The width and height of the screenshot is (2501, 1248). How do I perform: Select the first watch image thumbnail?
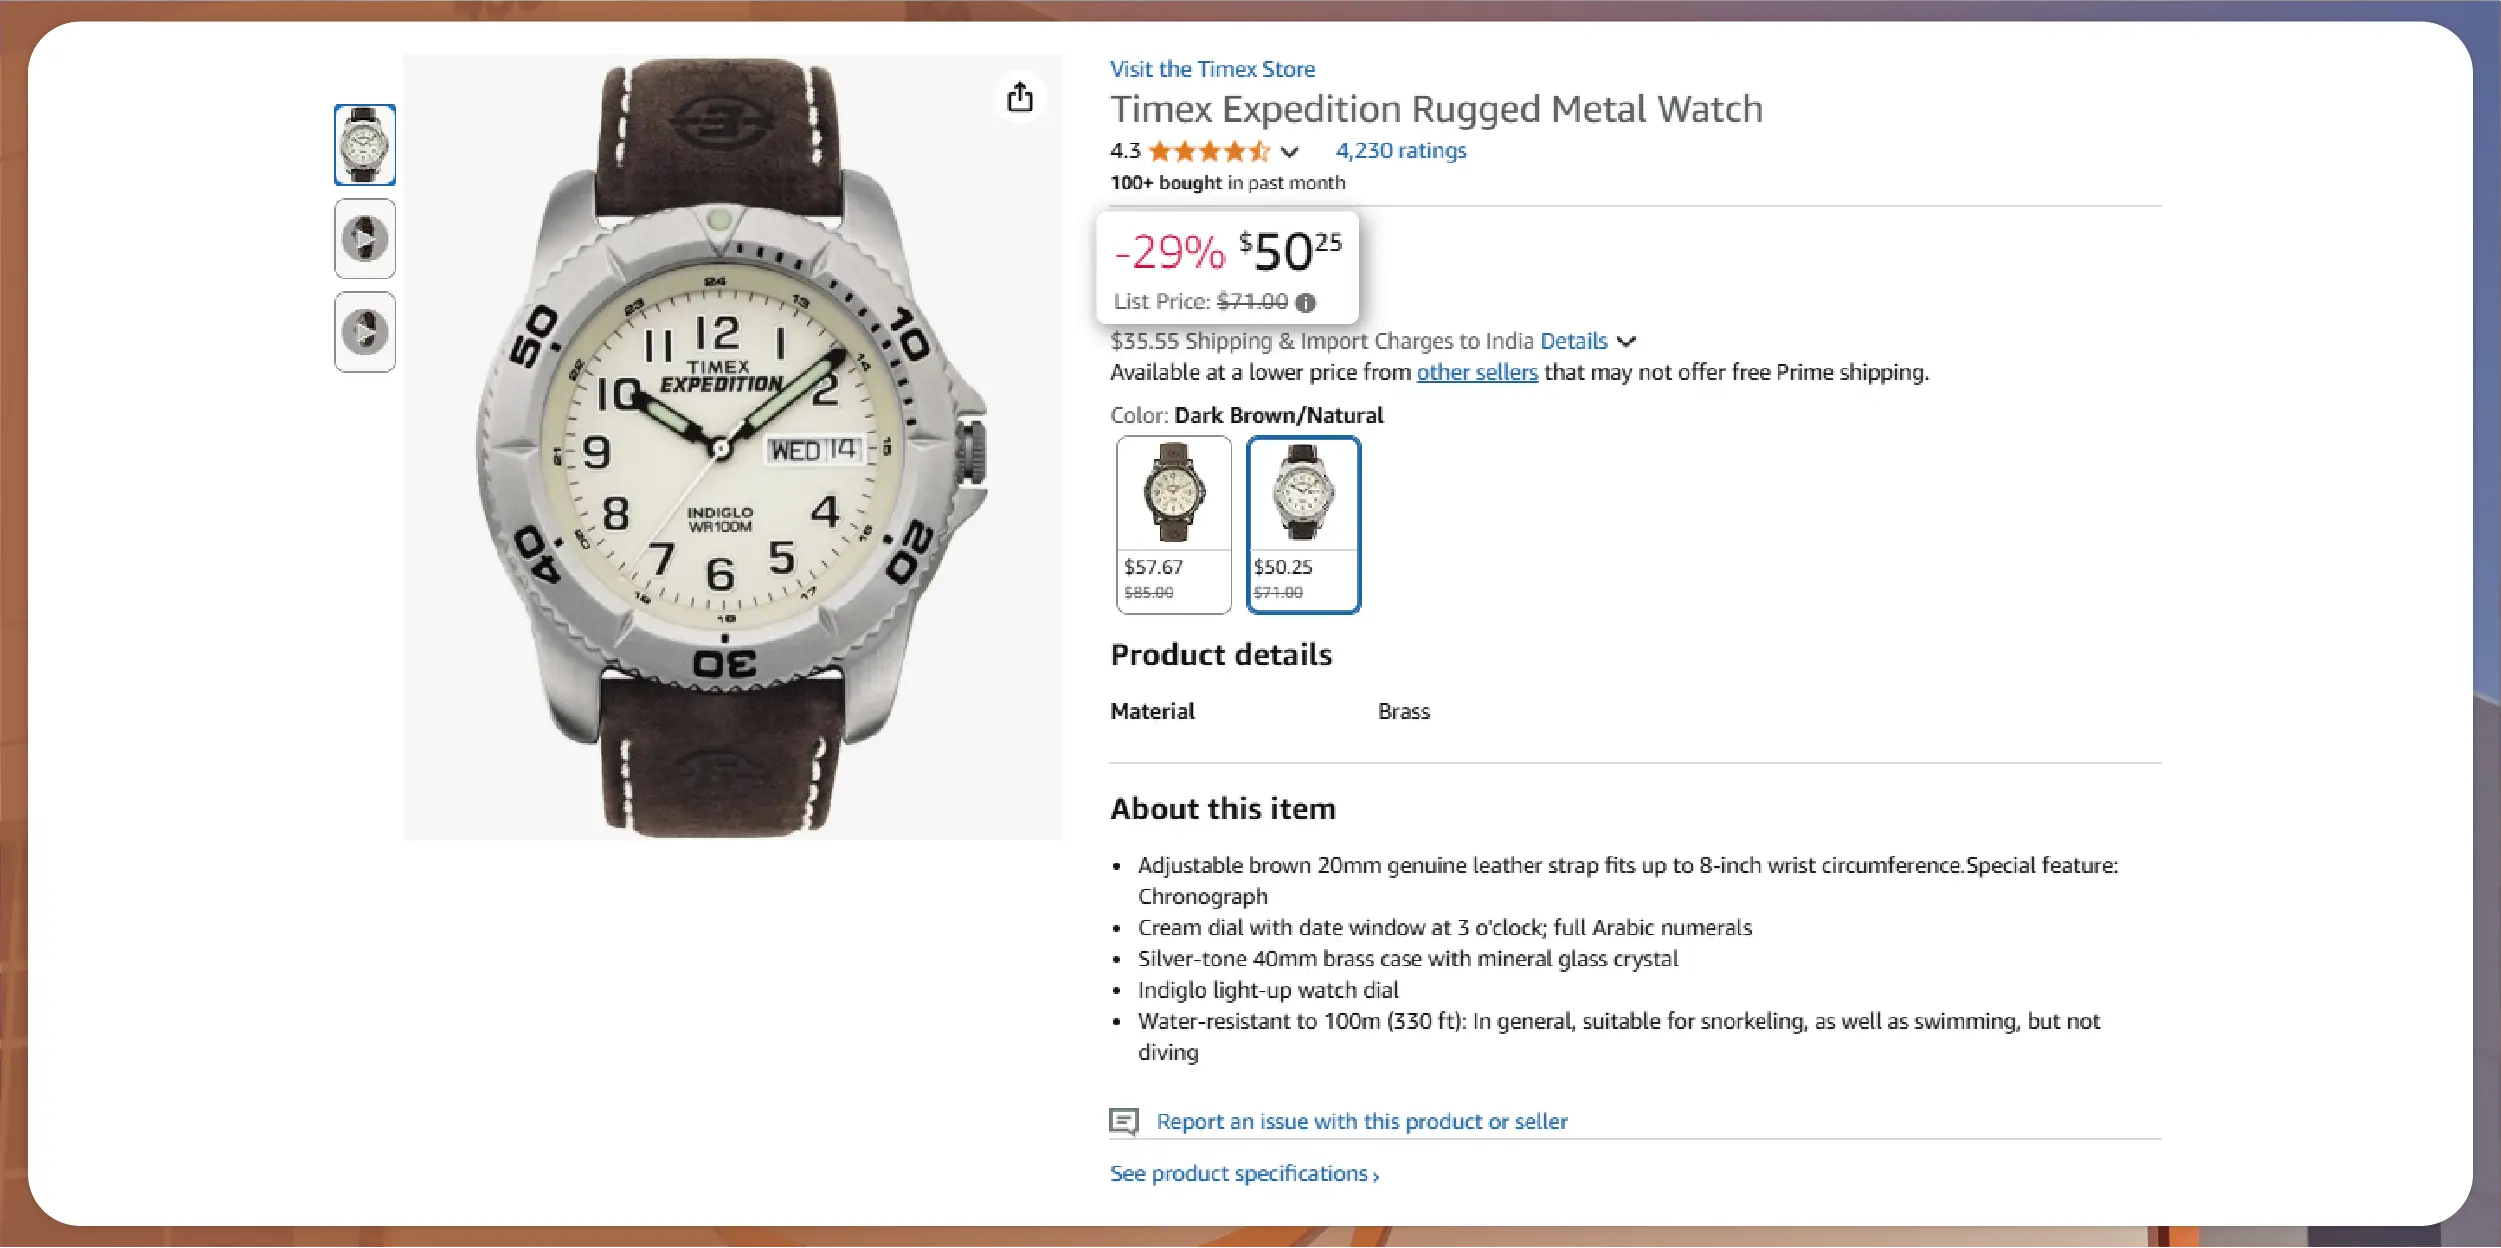pyautogui.click(x=365, y=145)
